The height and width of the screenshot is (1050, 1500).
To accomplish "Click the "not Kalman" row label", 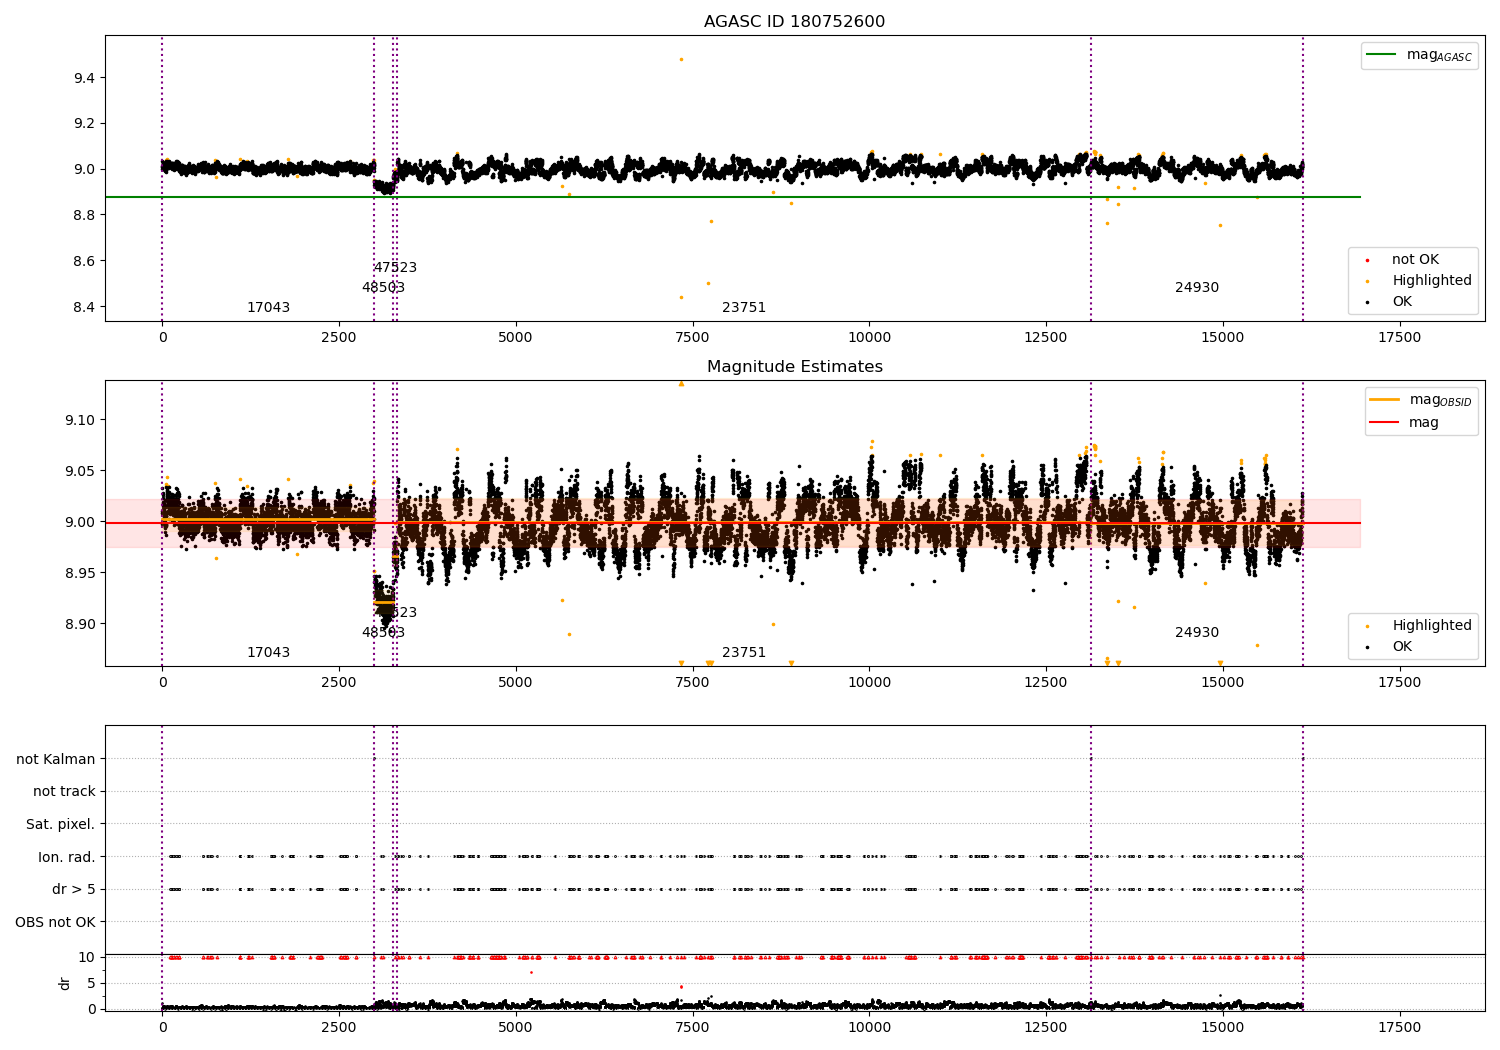I will [56, 759].
